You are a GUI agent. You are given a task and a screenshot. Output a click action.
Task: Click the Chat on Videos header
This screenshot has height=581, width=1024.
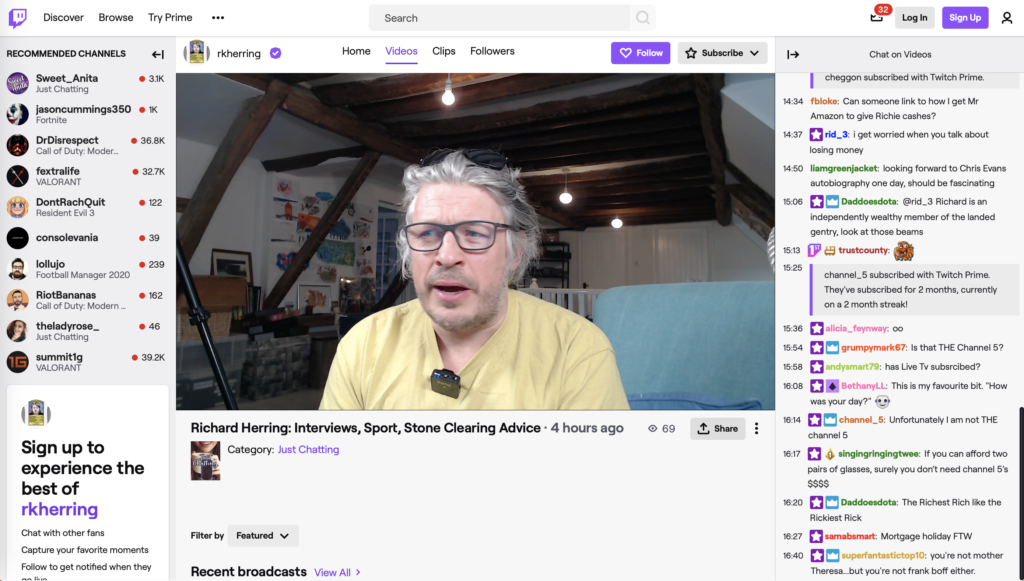(x=900, y=54)
